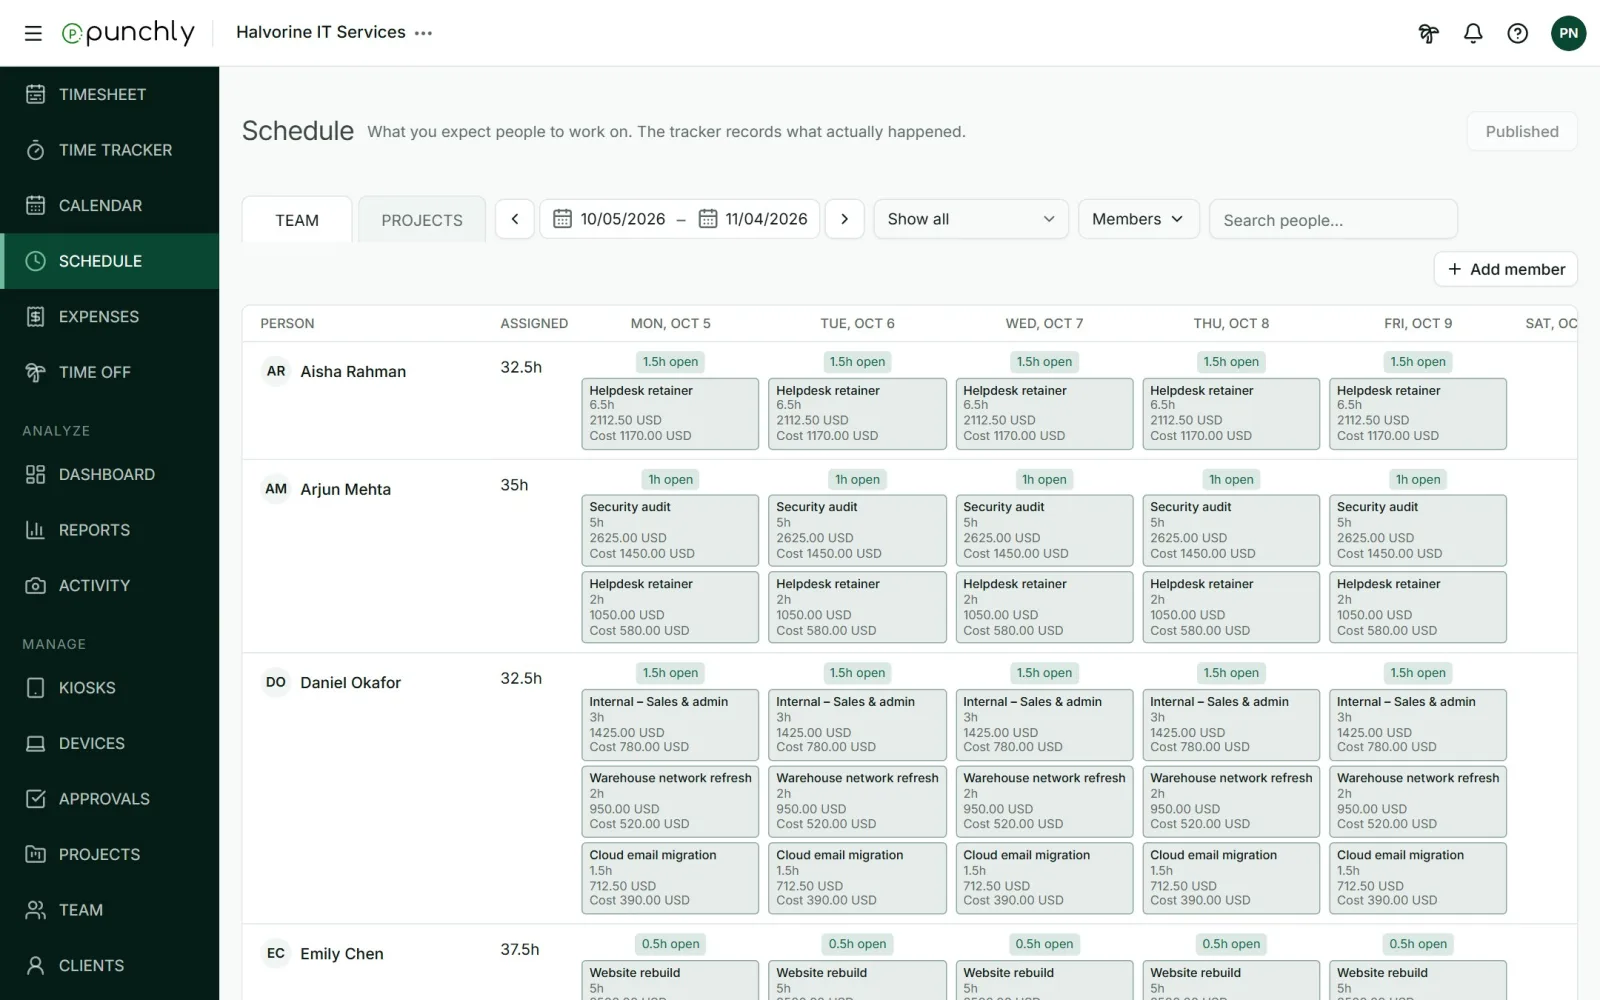Open the help question-mark icon
Image resolution: width=1600 pixels, height=1000 pixels.
tap(1518, 33)
